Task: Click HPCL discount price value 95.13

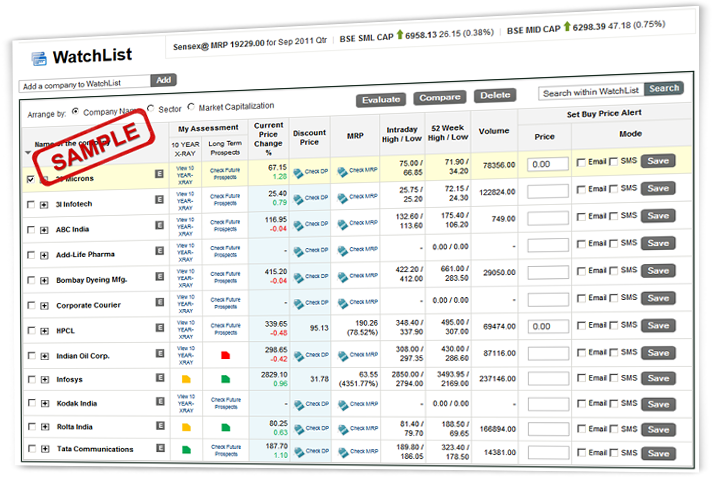Action: pos(319,328)
